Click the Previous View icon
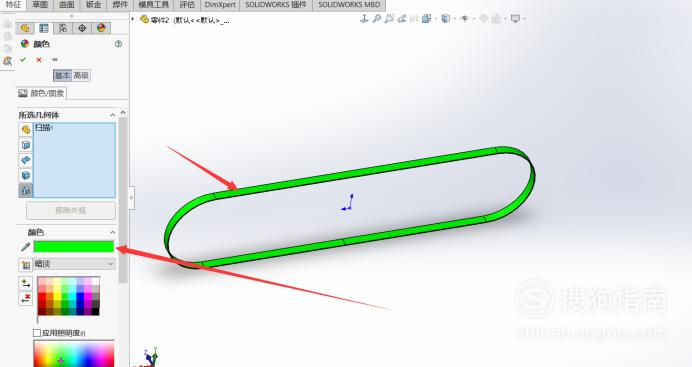This screenshot has height=367, width=692. click(x=402, y=19)
